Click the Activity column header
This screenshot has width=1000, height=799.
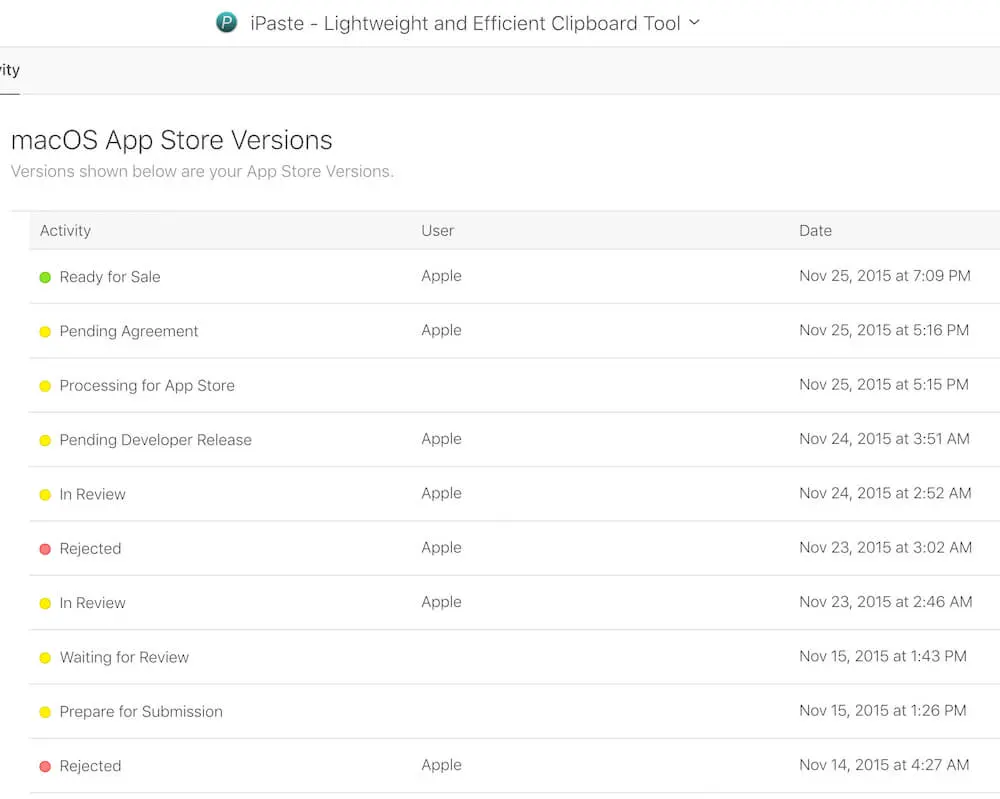coord(65,230)
